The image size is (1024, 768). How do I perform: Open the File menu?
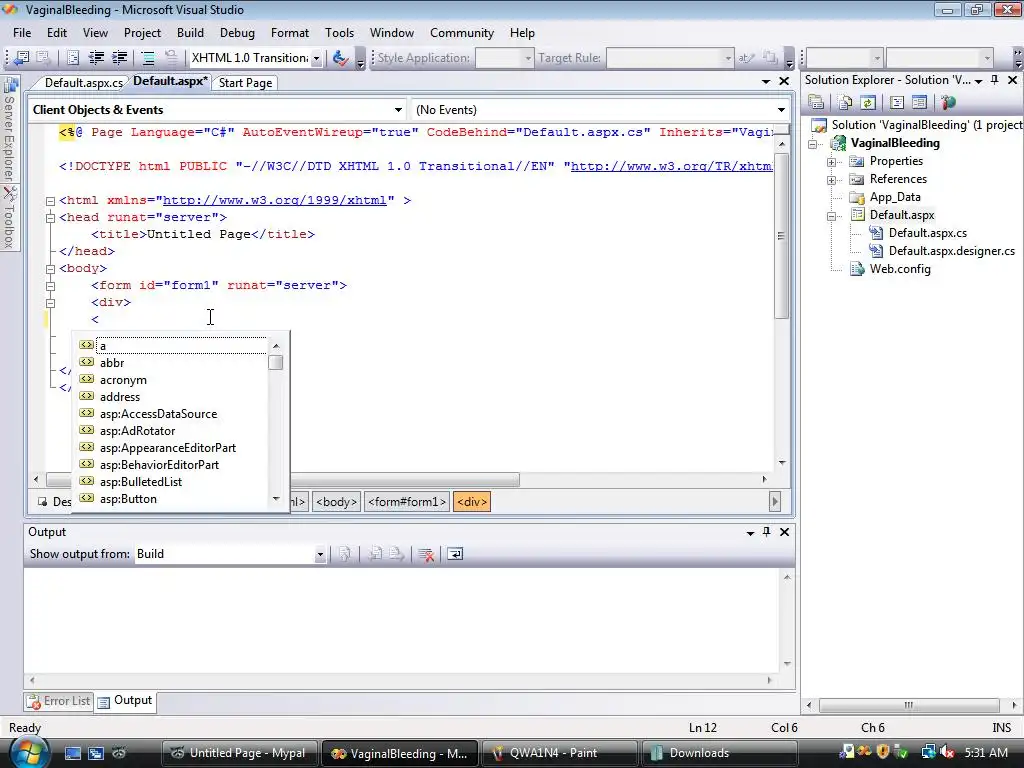[22, 33]
